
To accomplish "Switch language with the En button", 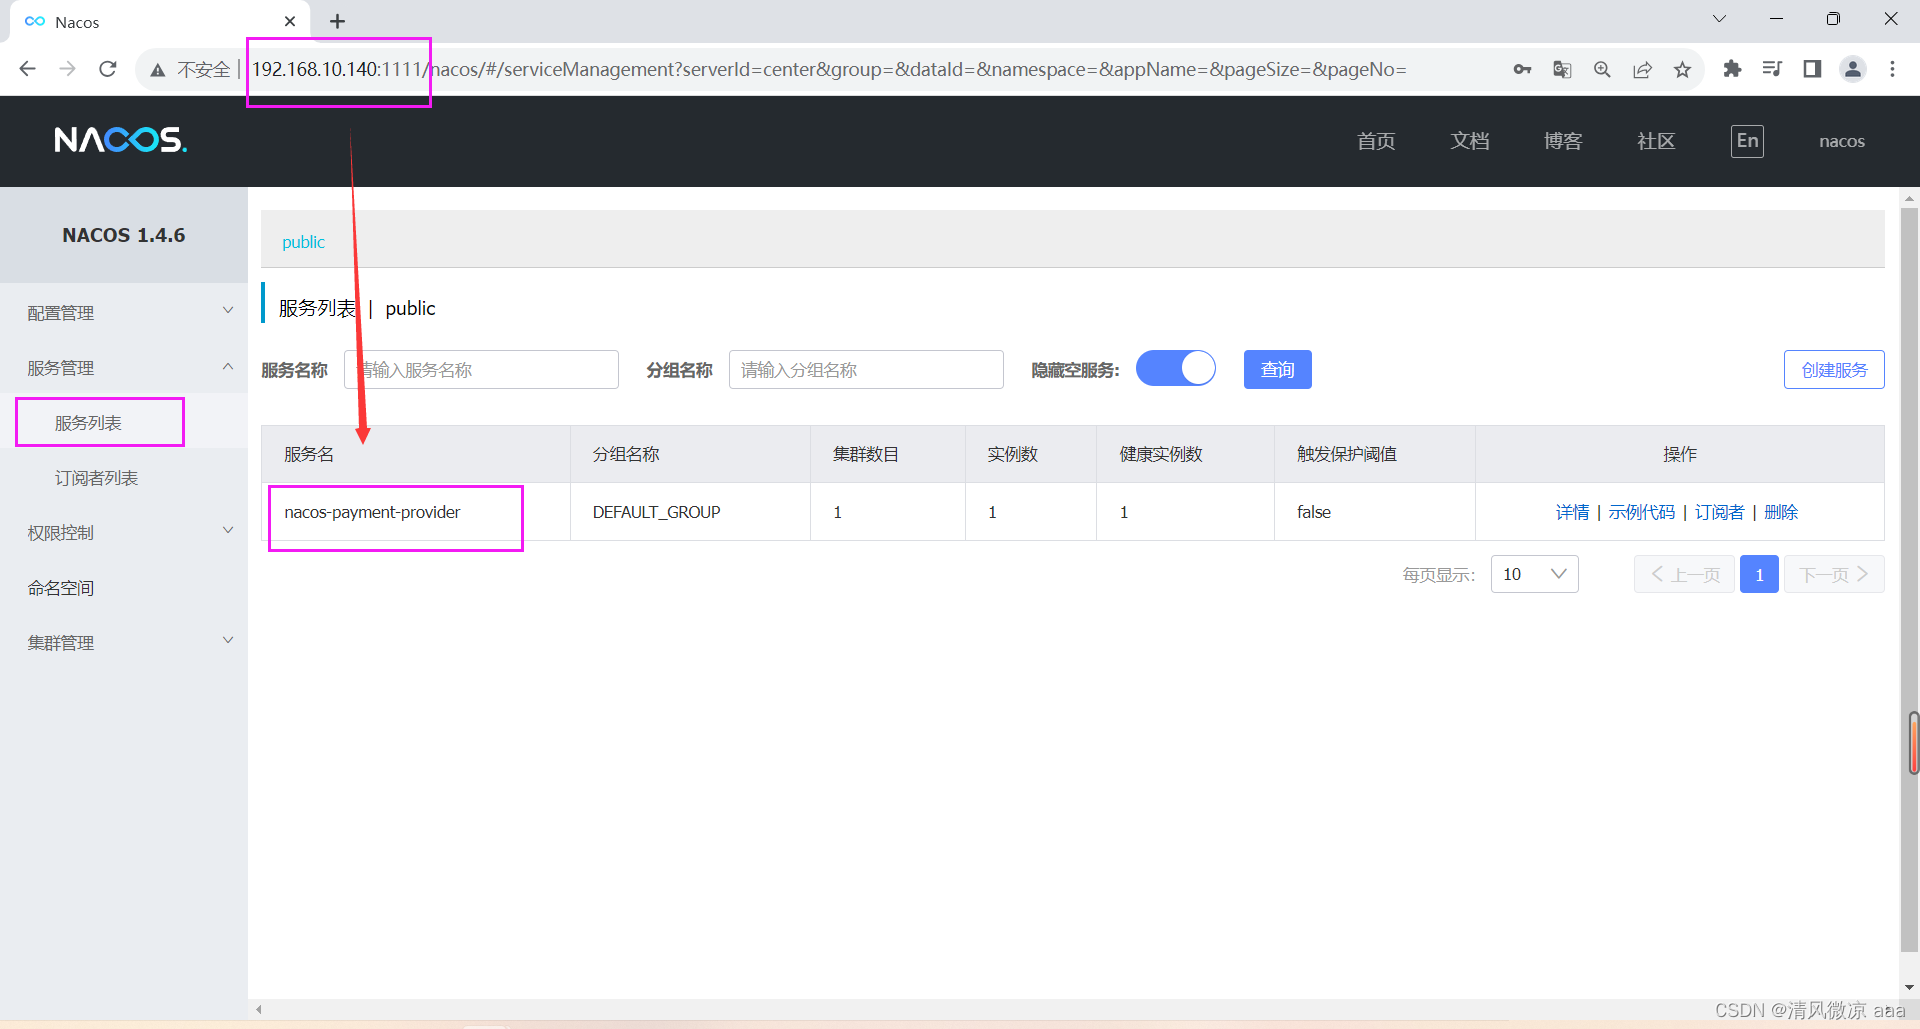I will click(1747, 141).
